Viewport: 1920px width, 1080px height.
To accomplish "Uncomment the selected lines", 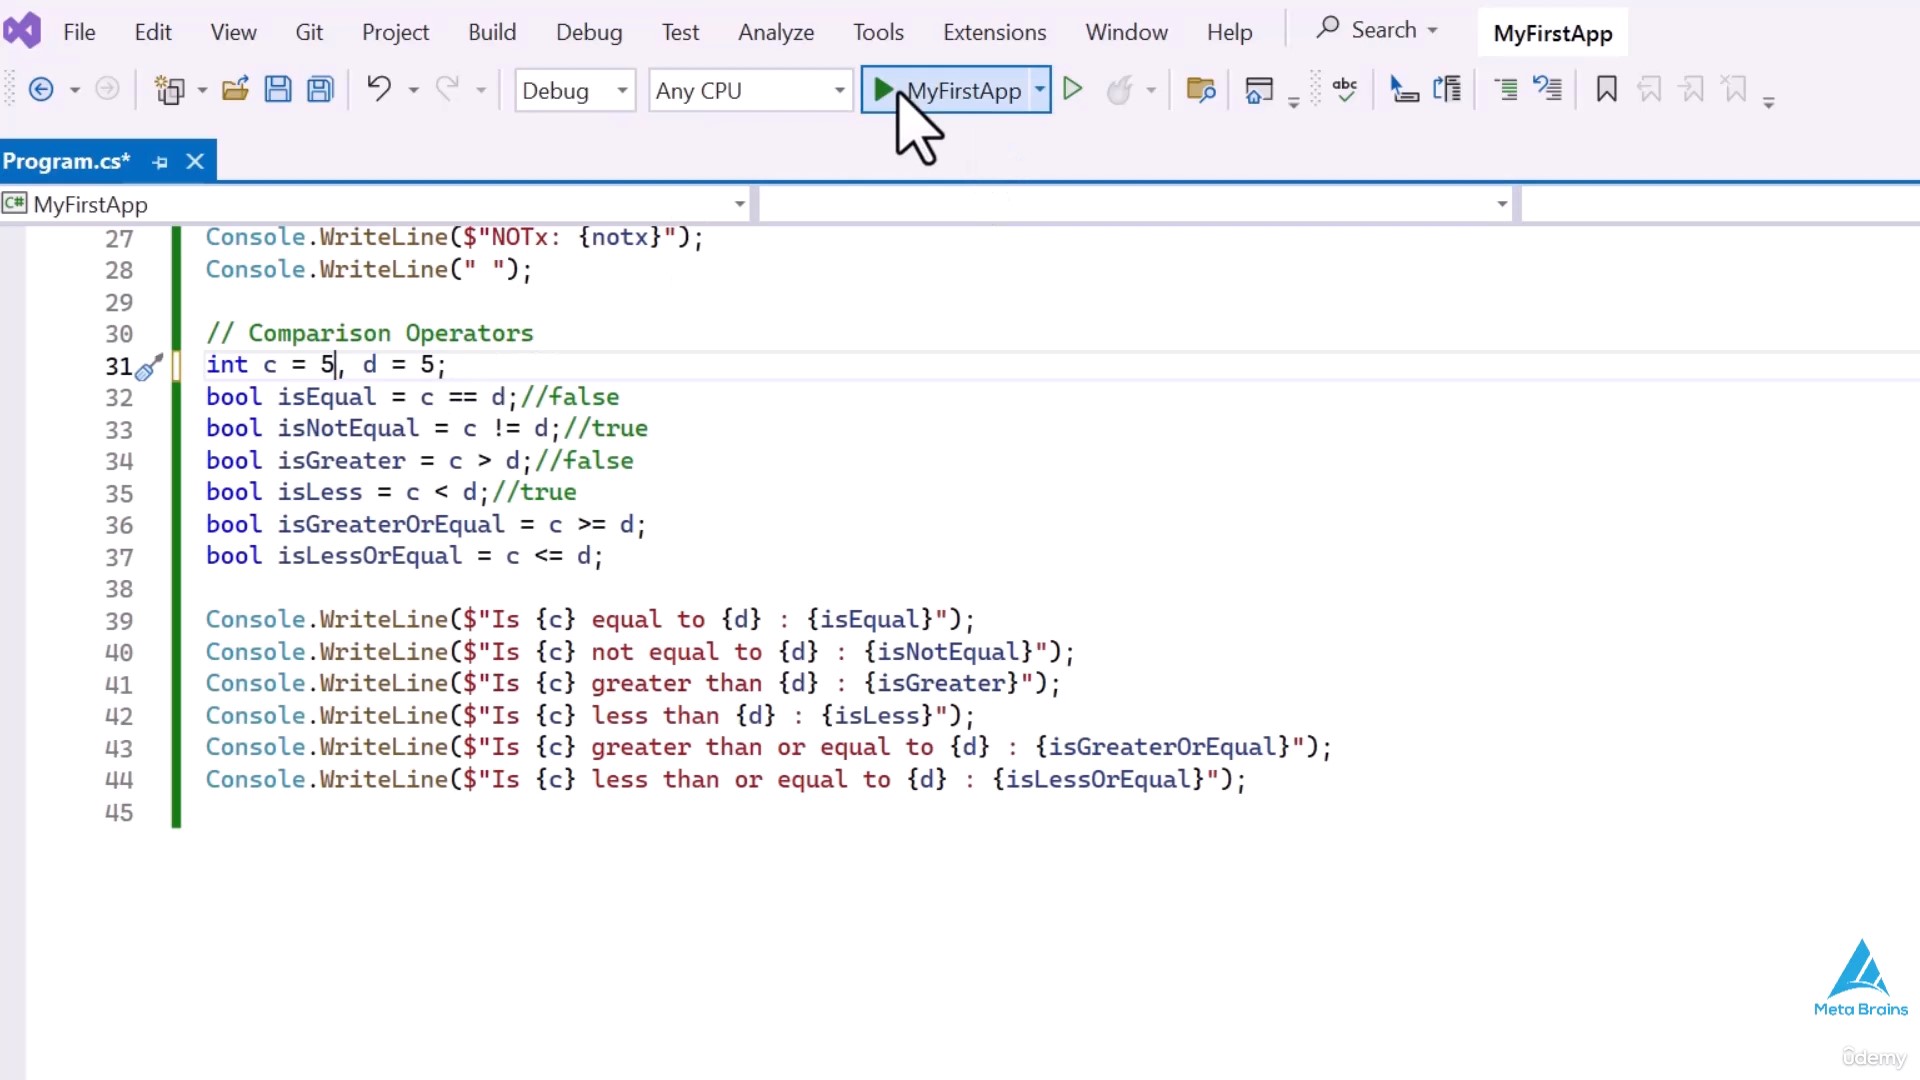I will tap(1548, 90).
